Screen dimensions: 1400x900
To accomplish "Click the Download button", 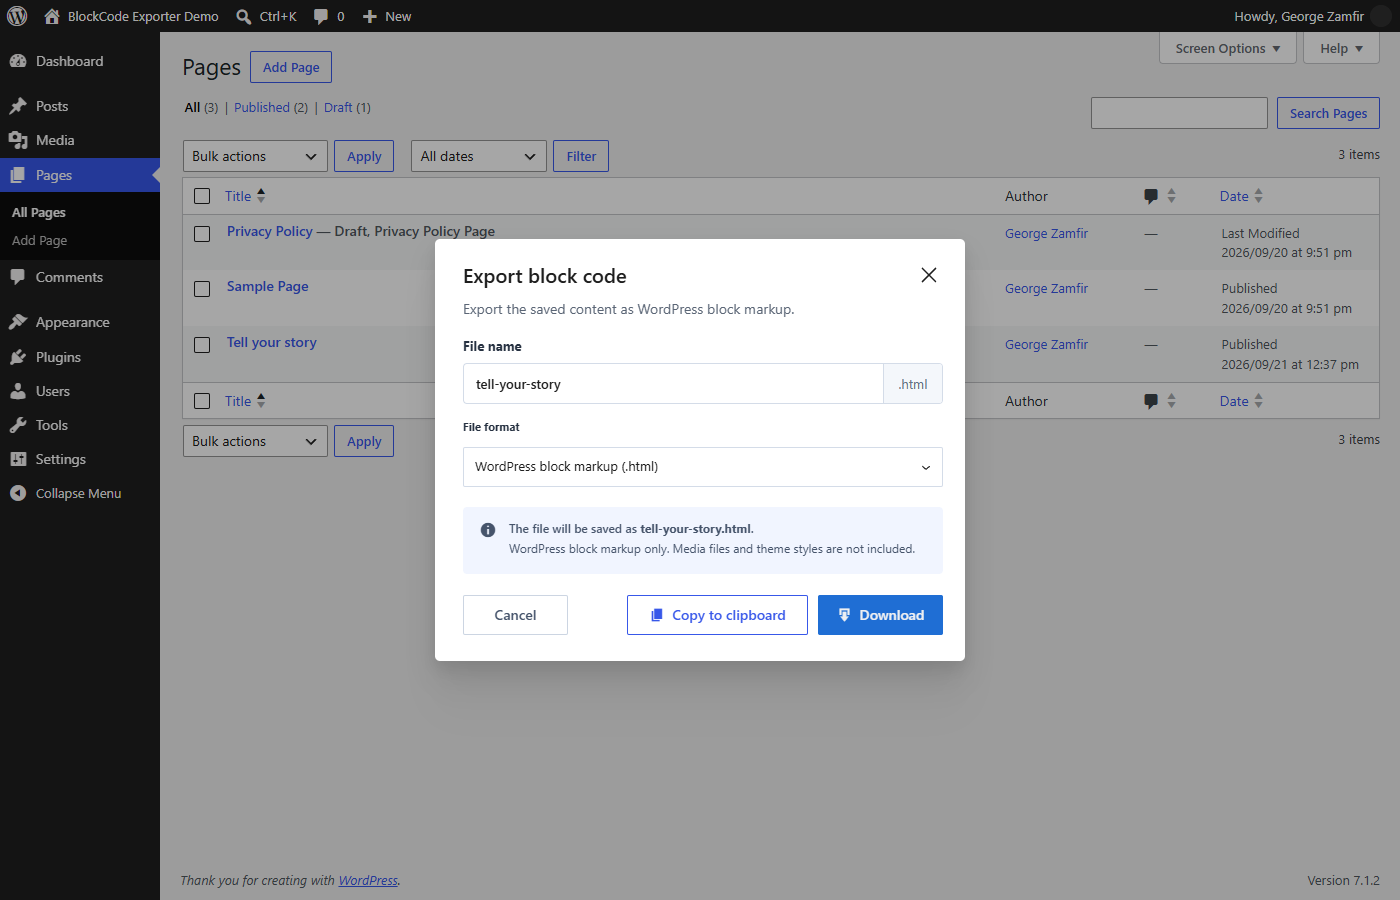I will tap(880, 615).
